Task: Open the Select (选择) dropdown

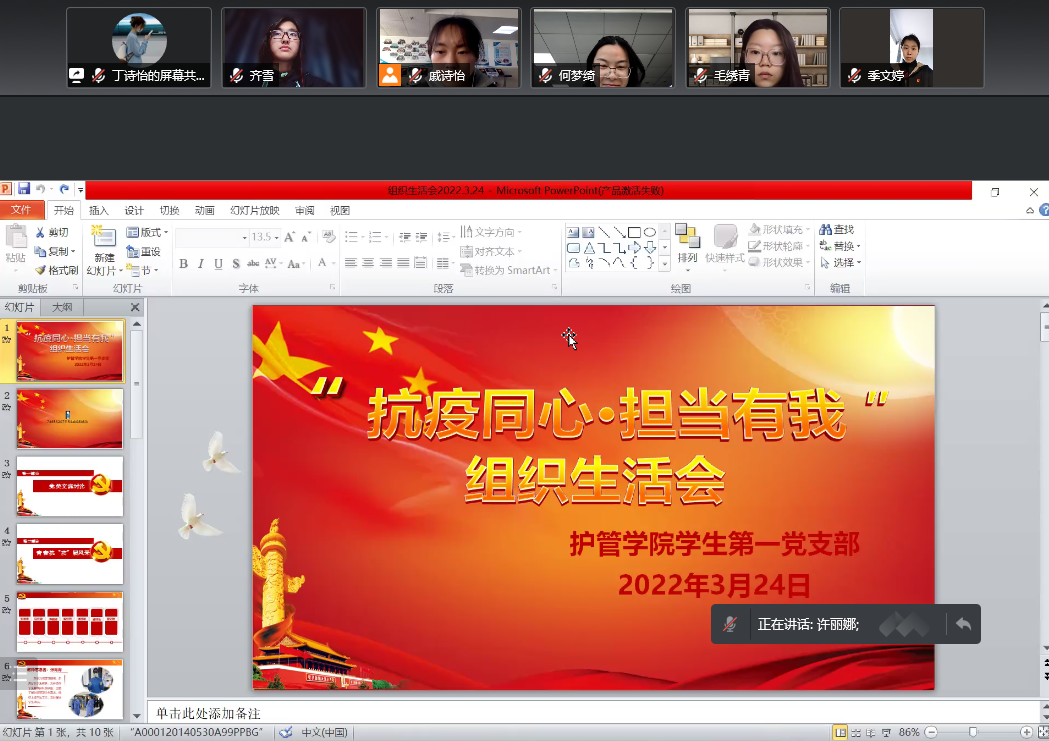Action: click(840, 263)
